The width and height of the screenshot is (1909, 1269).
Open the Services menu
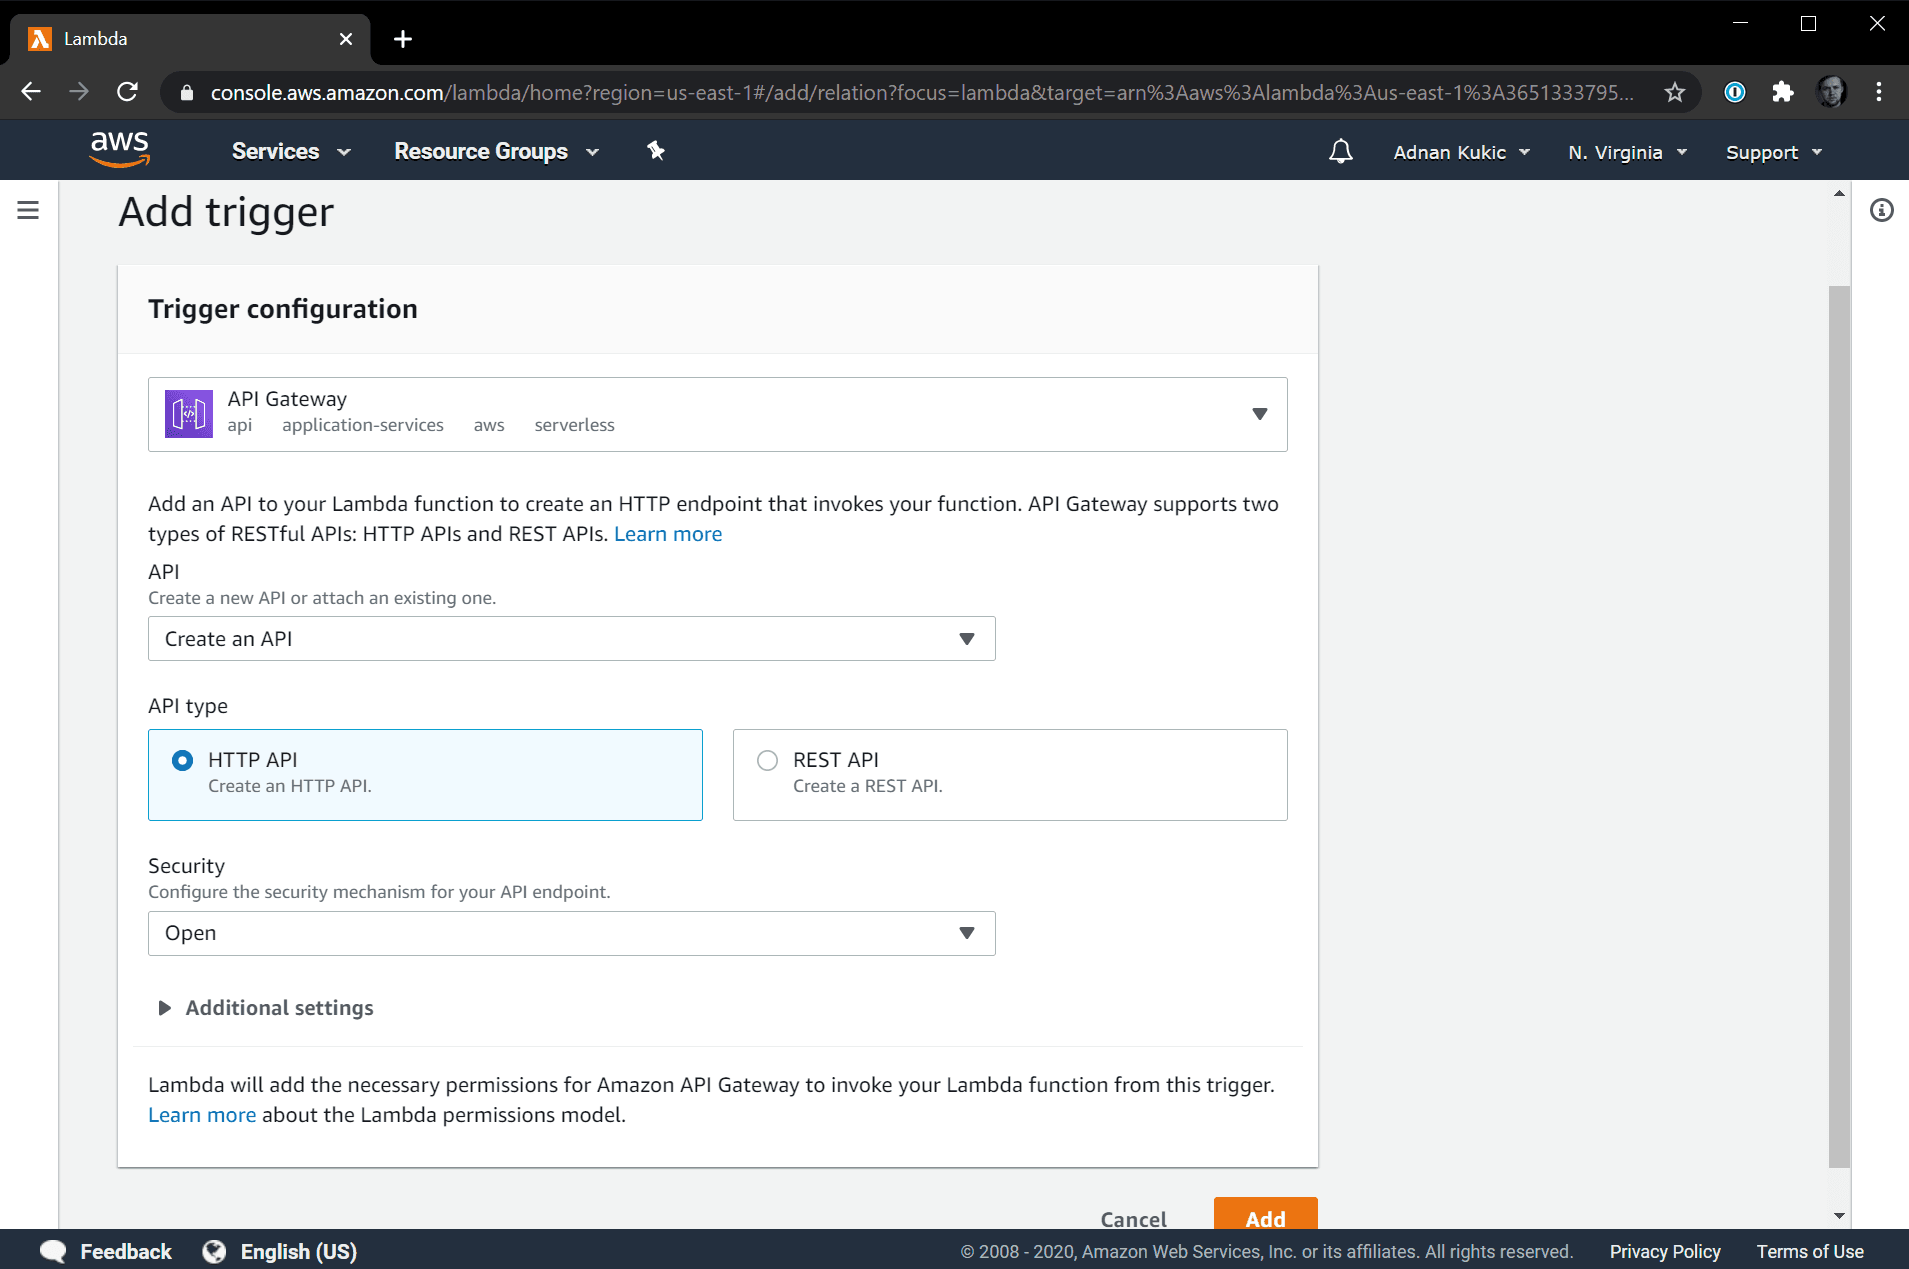(290, 152)
